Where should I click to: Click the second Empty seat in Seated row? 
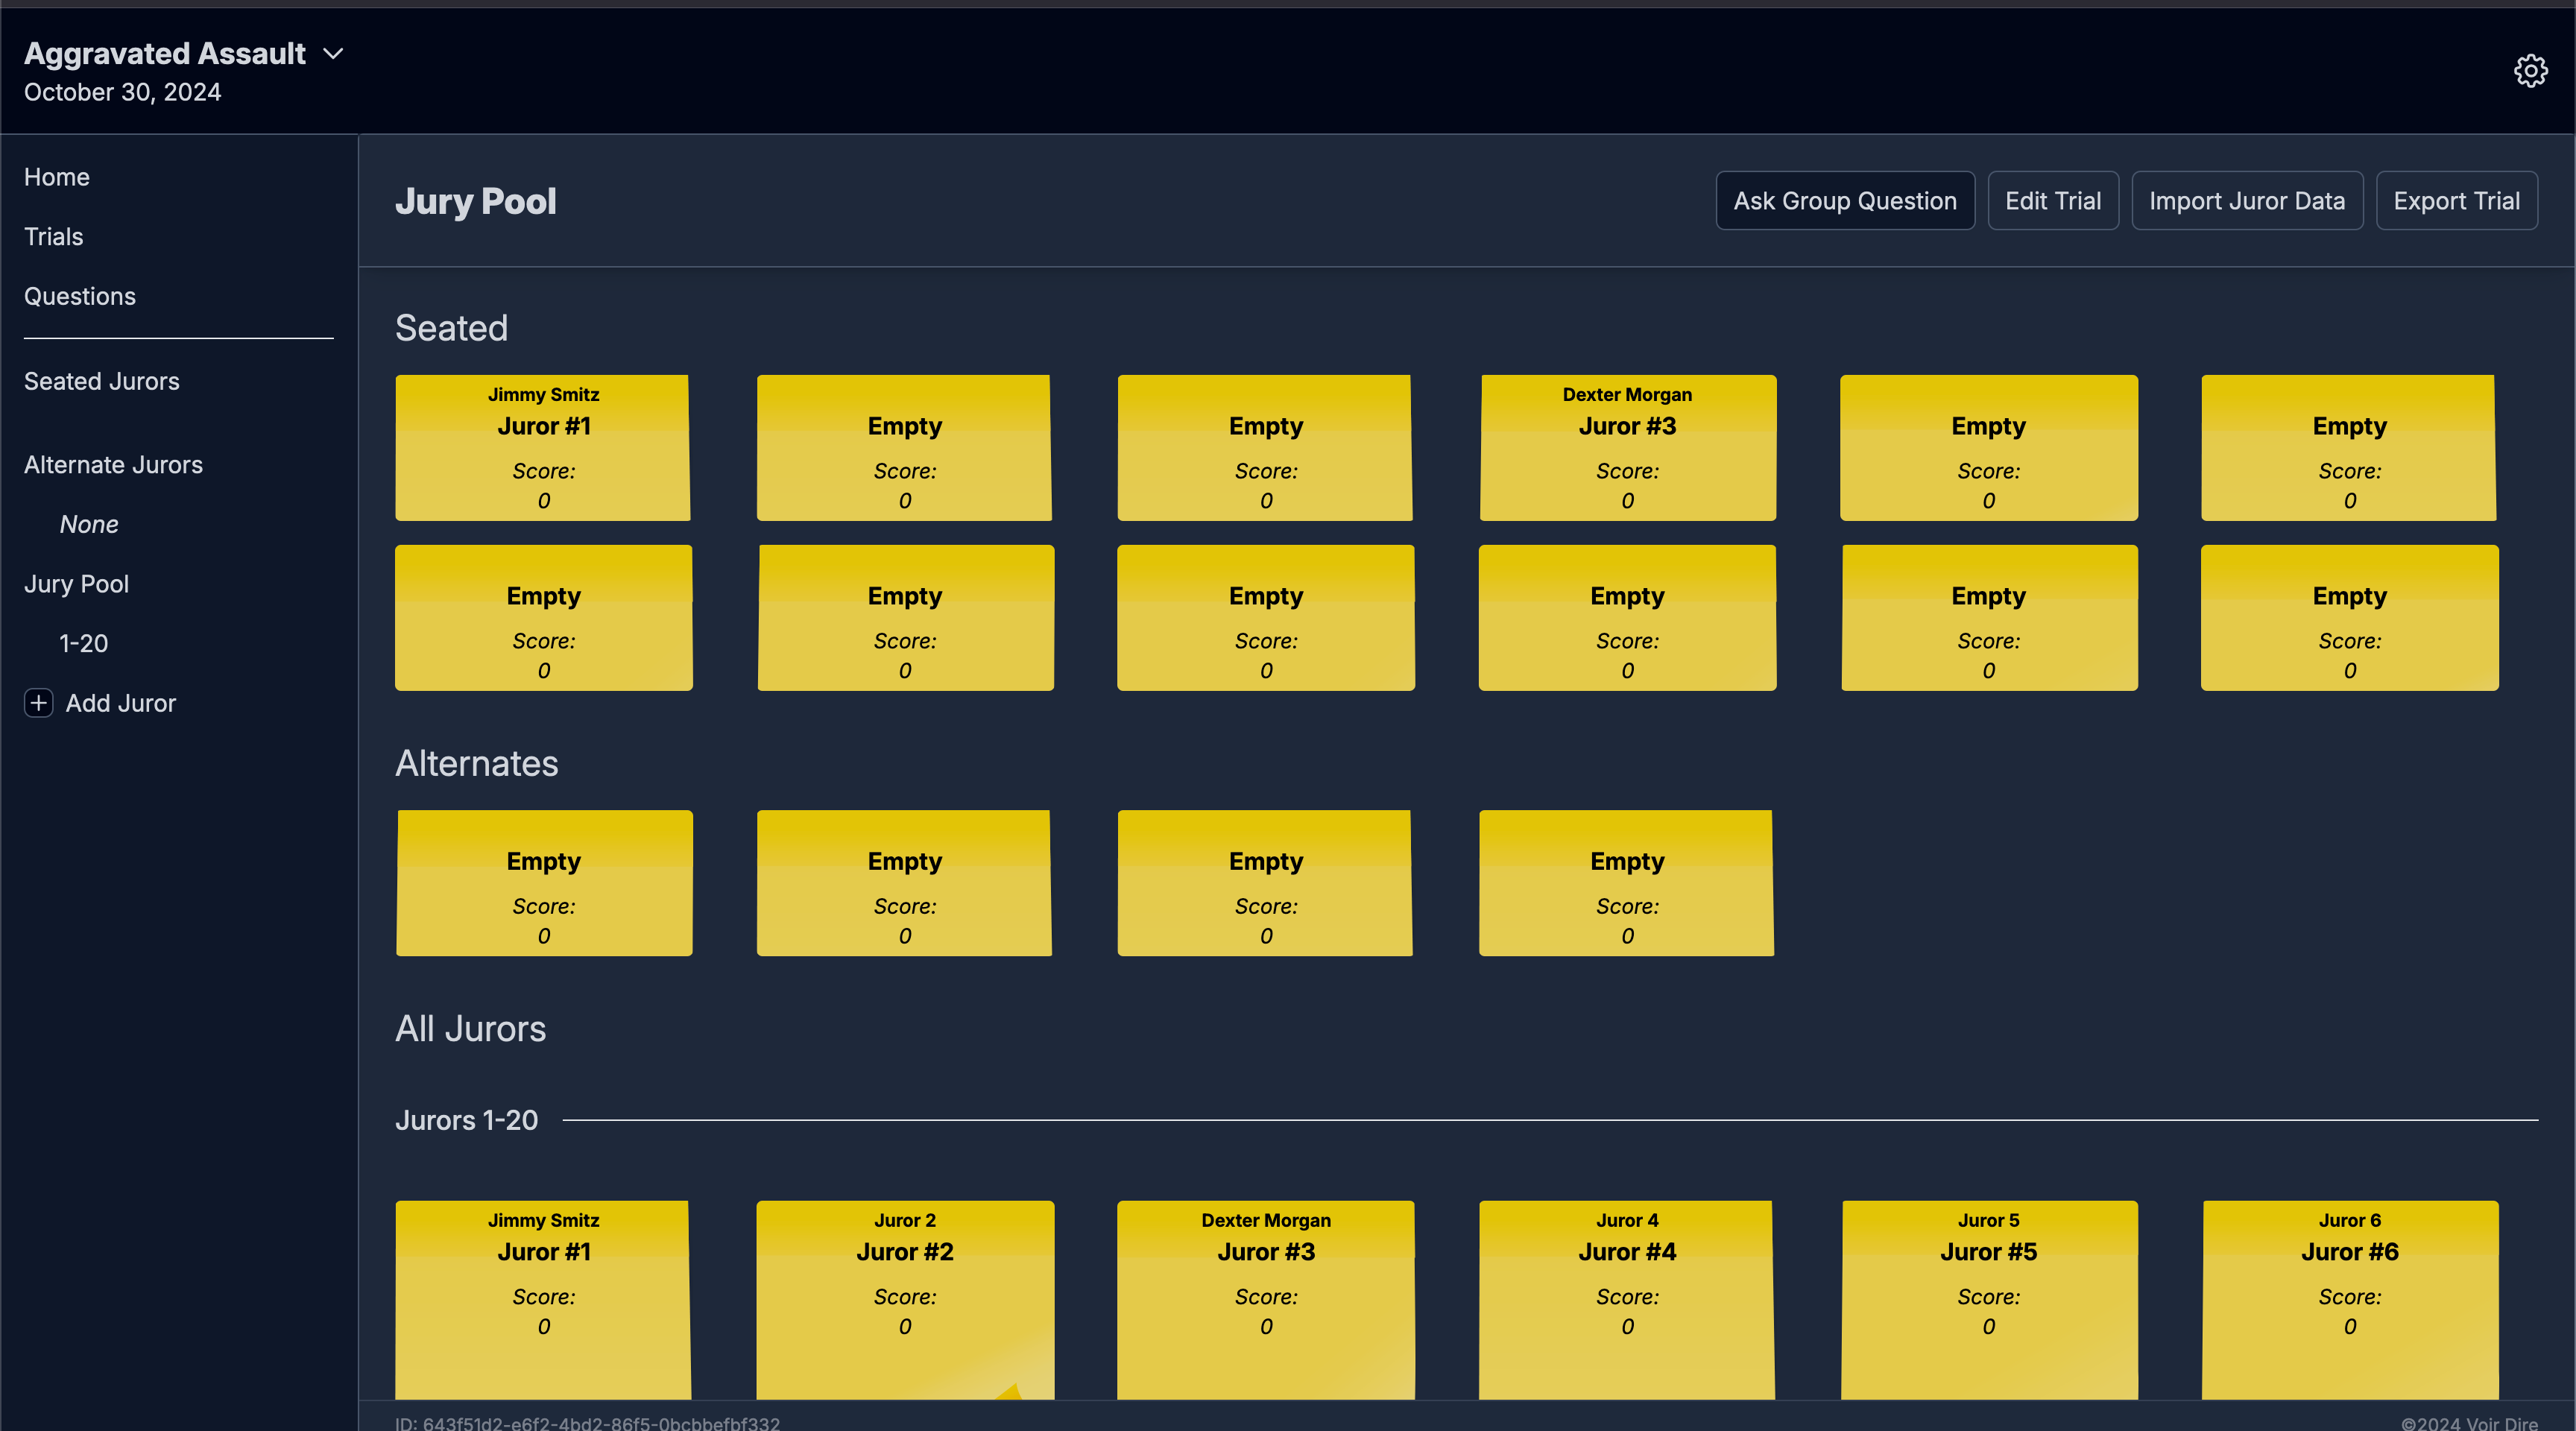904,447
